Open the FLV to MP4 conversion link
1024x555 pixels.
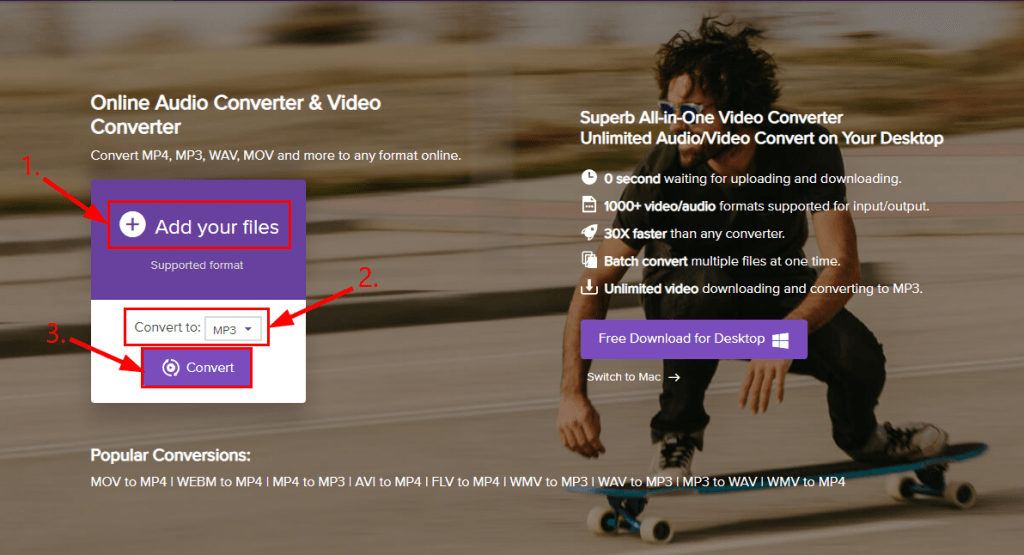[x=466, y=482]
